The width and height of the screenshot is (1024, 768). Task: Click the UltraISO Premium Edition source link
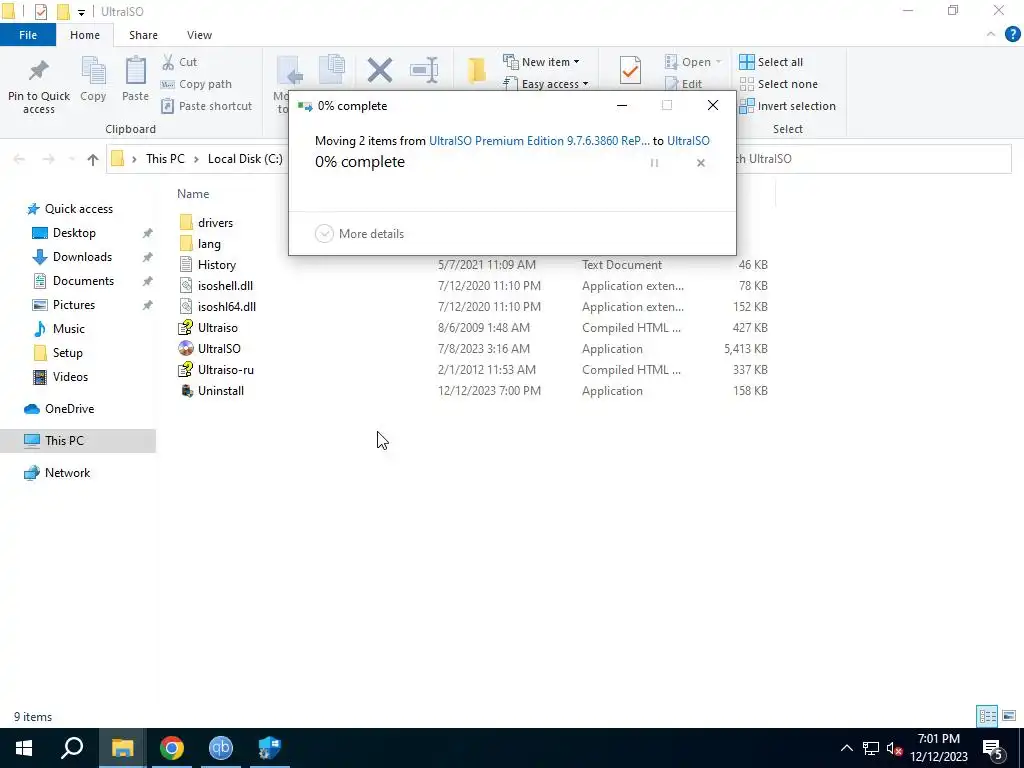point(539,141)
